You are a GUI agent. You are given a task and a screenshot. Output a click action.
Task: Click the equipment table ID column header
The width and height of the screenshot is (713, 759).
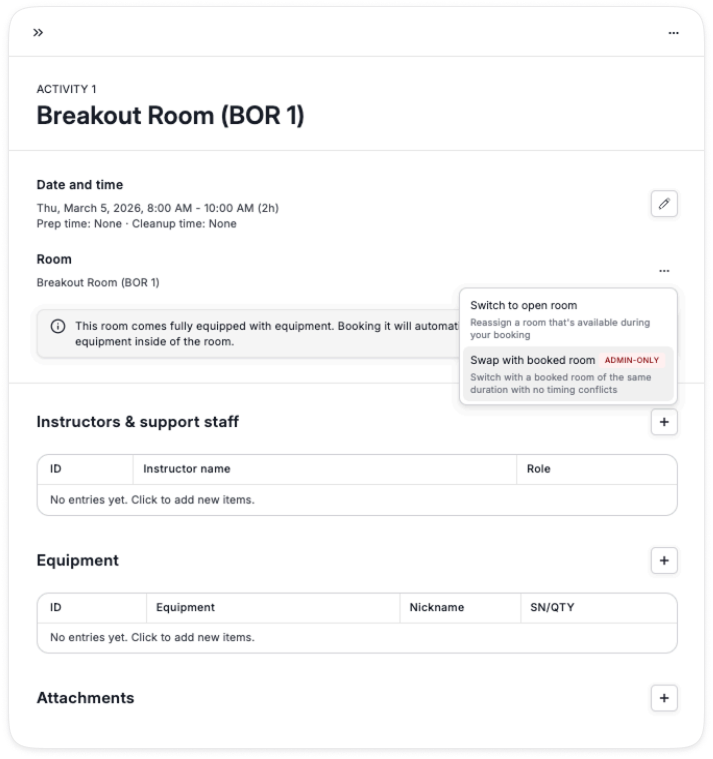56,607
